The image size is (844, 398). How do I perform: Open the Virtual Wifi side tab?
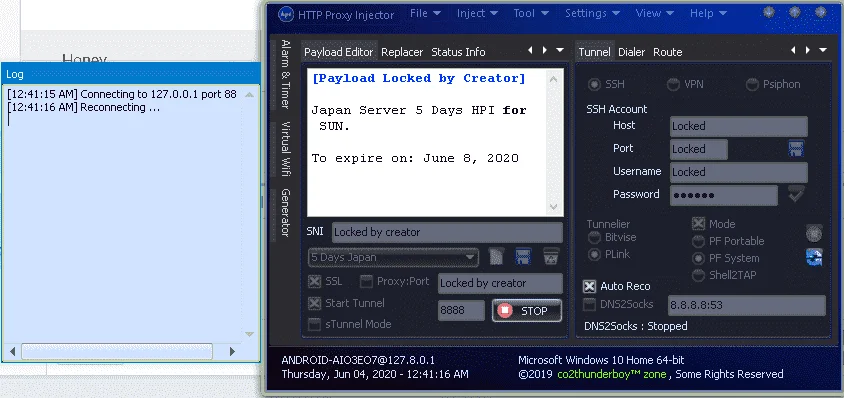coord(286,149)
